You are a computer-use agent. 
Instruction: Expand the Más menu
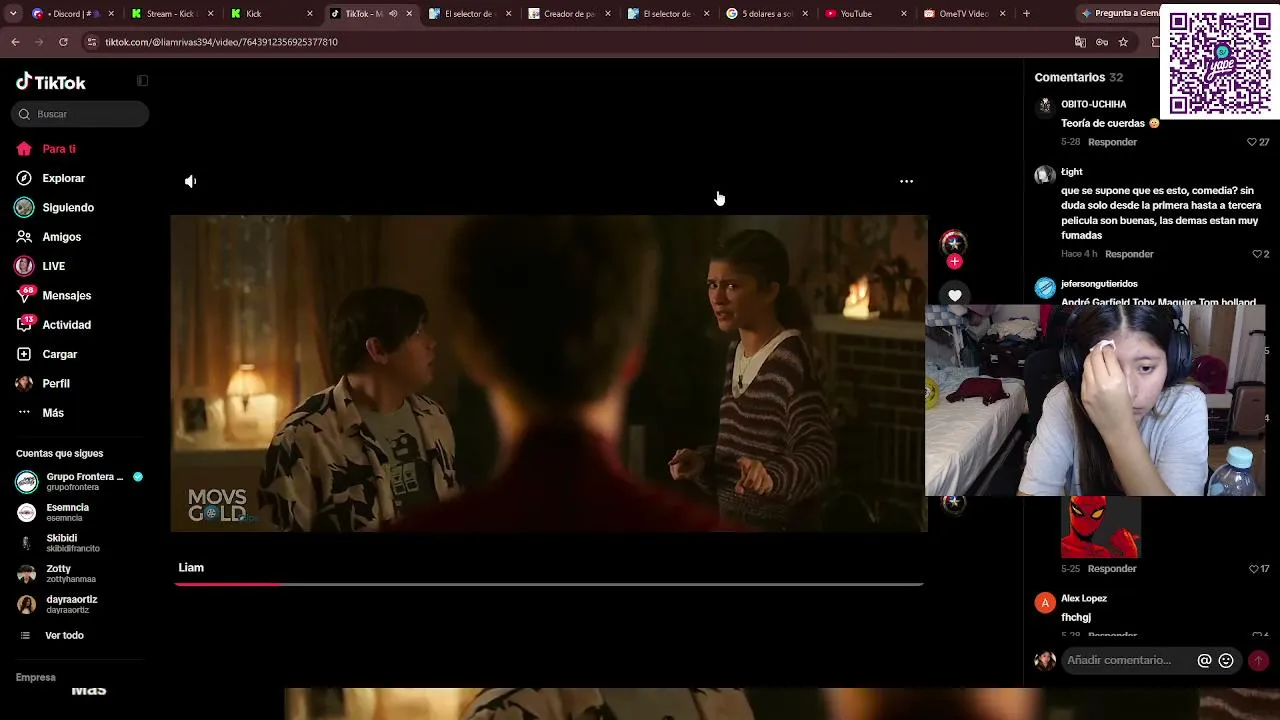(x=52, y=413)
